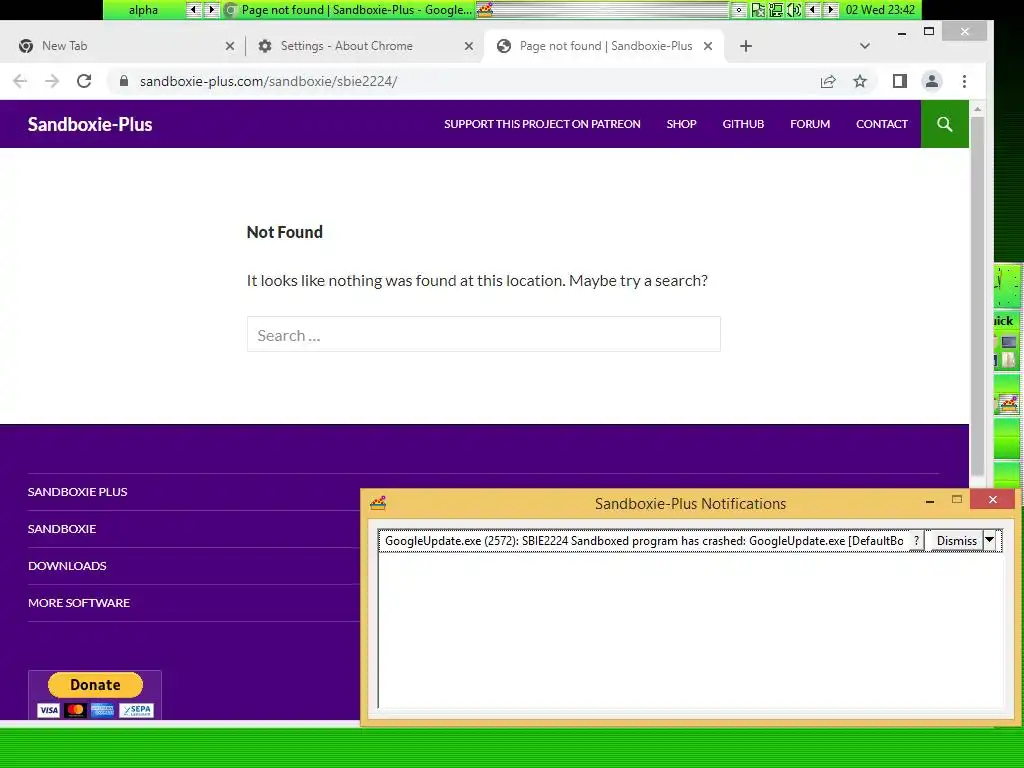1024x768 pixels.
Task: Click the taskbar date and time
Action: tap(880, 10)
